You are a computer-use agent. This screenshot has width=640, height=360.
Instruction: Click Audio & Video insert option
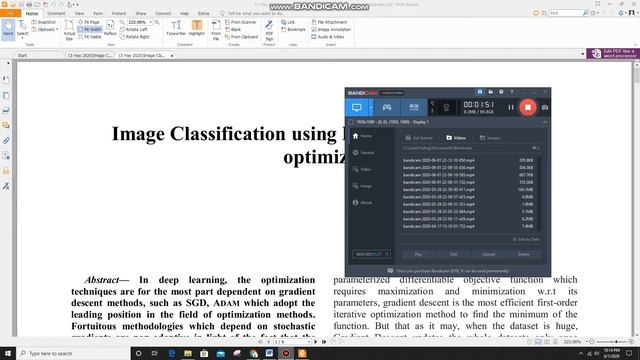point(328,37)
